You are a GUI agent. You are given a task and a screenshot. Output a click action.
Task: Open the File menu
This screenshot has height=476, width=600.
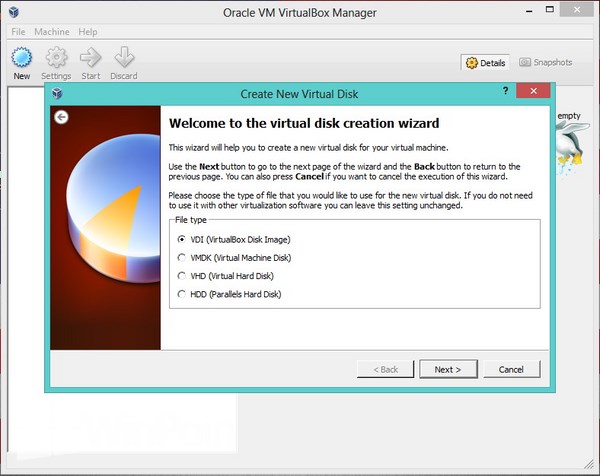(18, 32)
